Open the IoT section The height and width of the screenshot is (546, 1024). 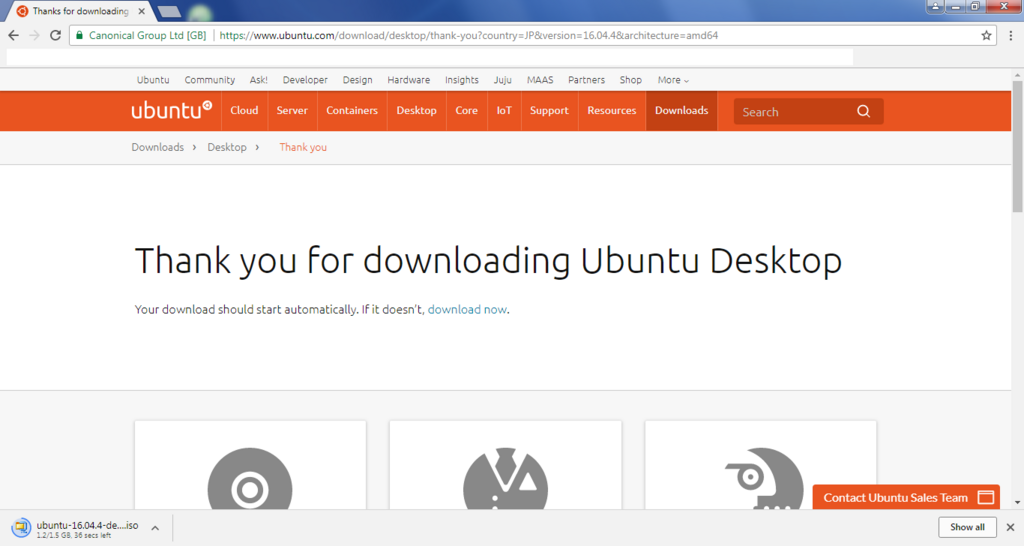click(x=504, y=110)
